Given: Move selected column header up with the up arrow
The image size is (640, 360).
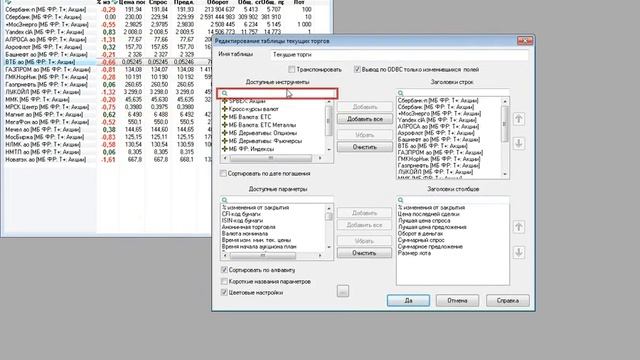Looking at the screenshot, I should [519, 227].
